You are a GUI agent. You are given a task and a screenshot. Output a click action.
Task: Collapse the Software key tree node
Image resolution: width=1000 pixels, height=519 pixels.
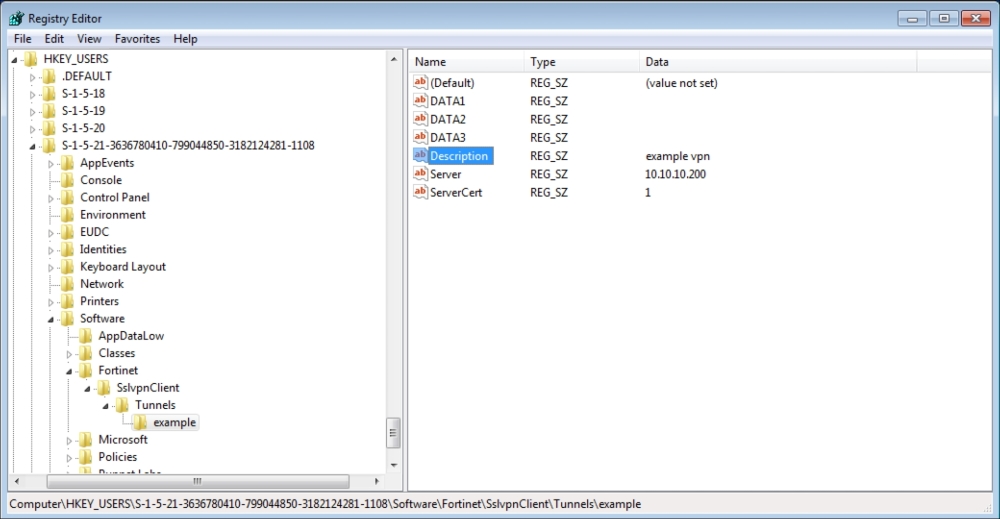pos(51,319)
